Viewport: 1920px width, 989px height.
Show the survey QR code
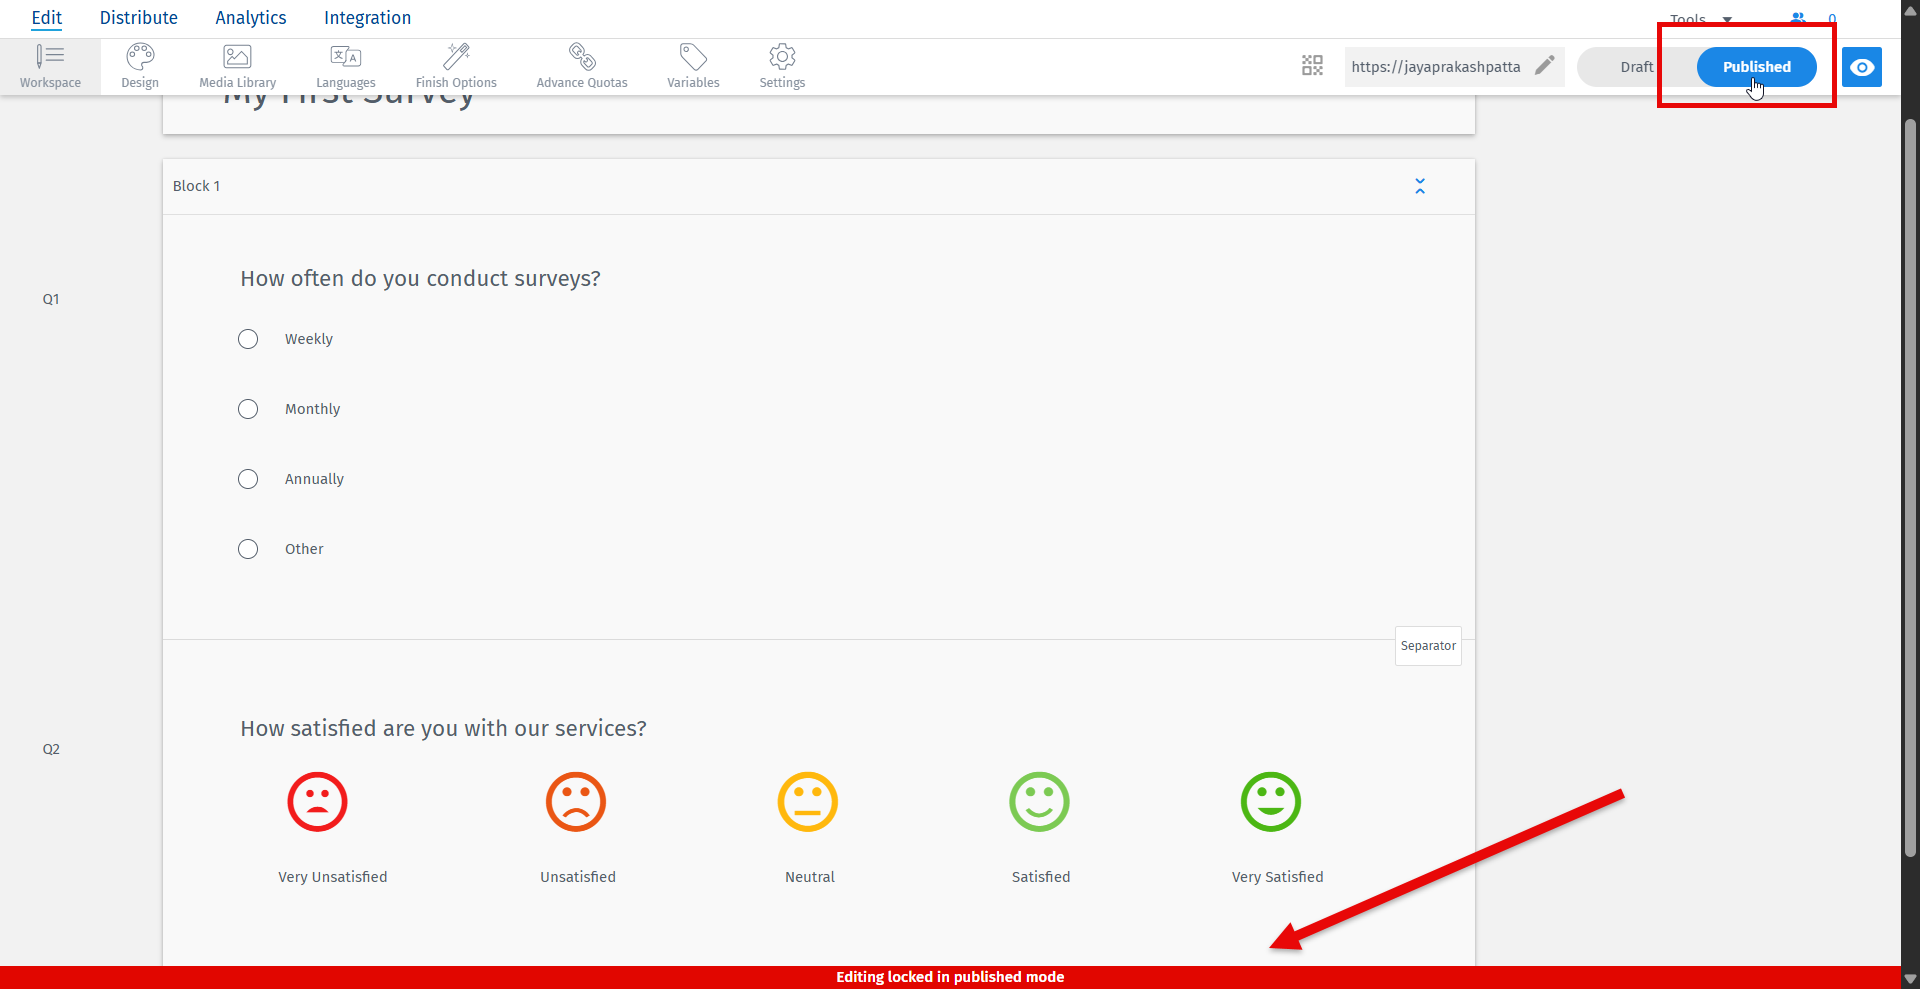click(x=1312, y=65)
